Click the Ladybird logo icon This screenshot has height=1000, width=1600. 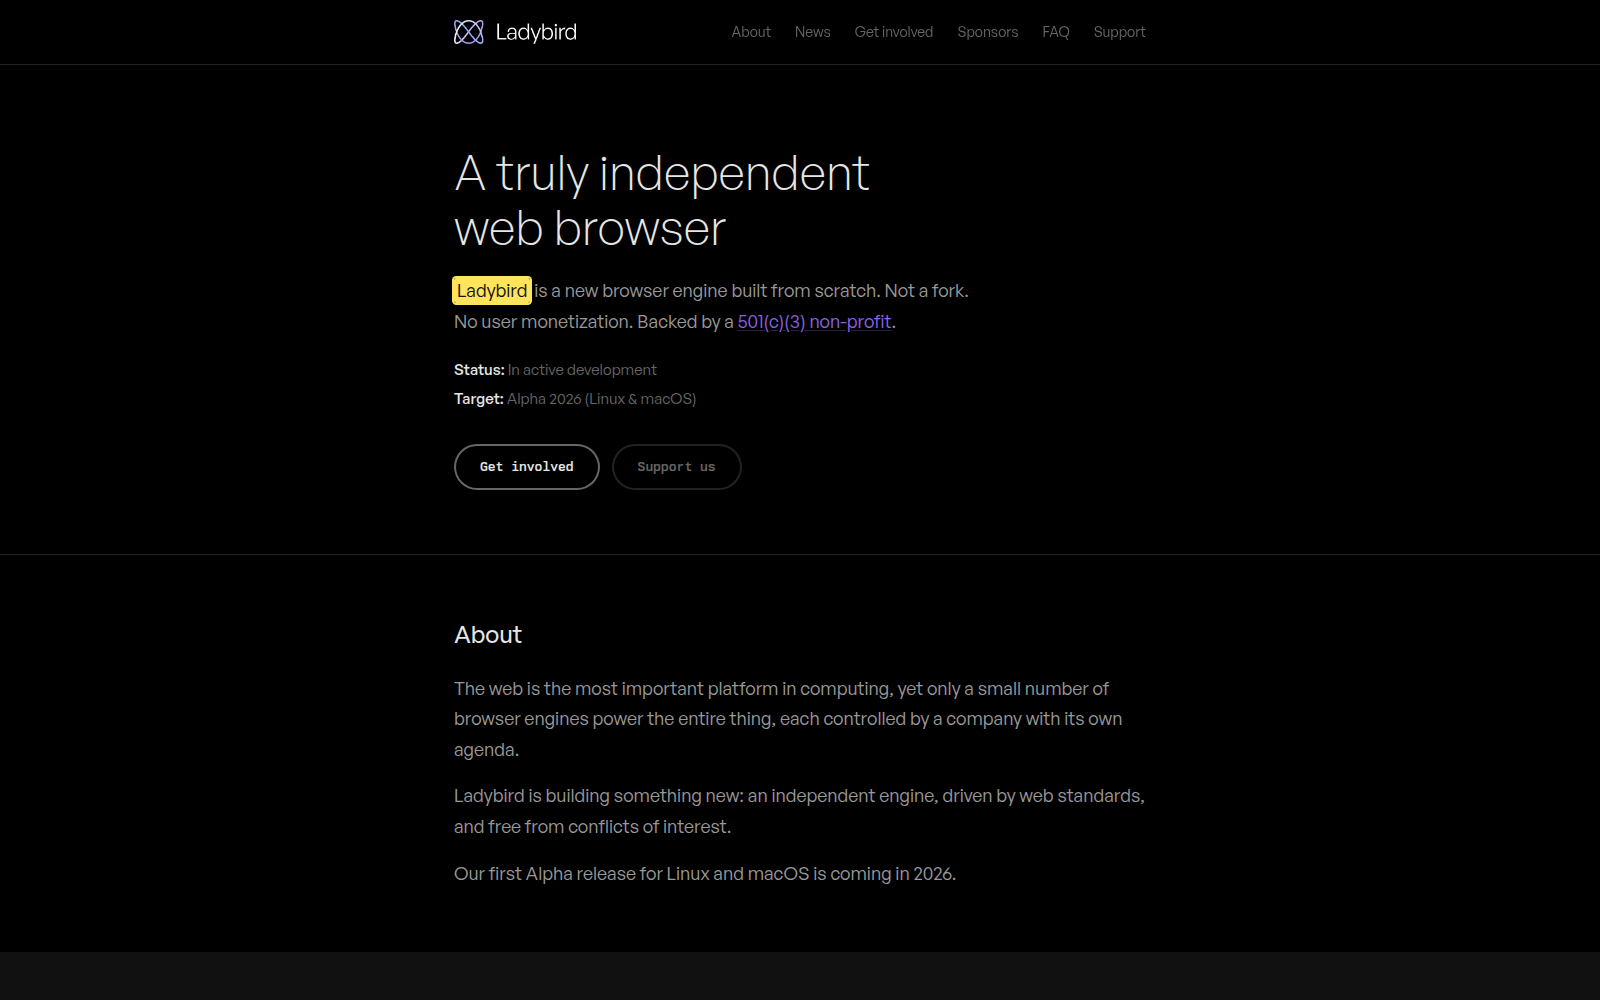[468, 32]
